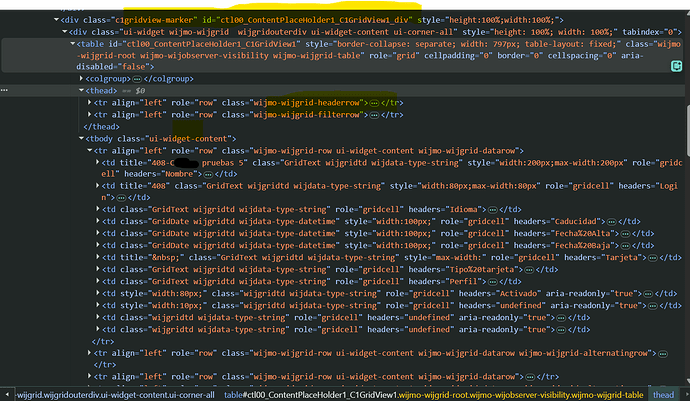Screen dimensions: 690x401
Task: Click ellipsis badge of headers="Perfil" td
Action: pos(493,282)
